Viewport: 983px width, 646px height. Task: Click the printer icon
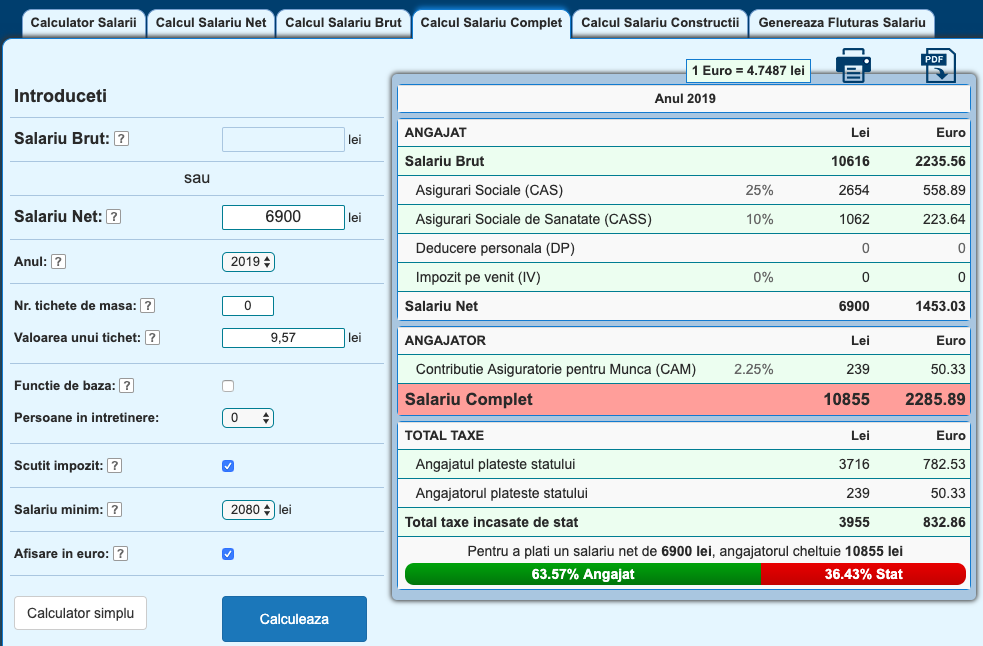point(853,66)
